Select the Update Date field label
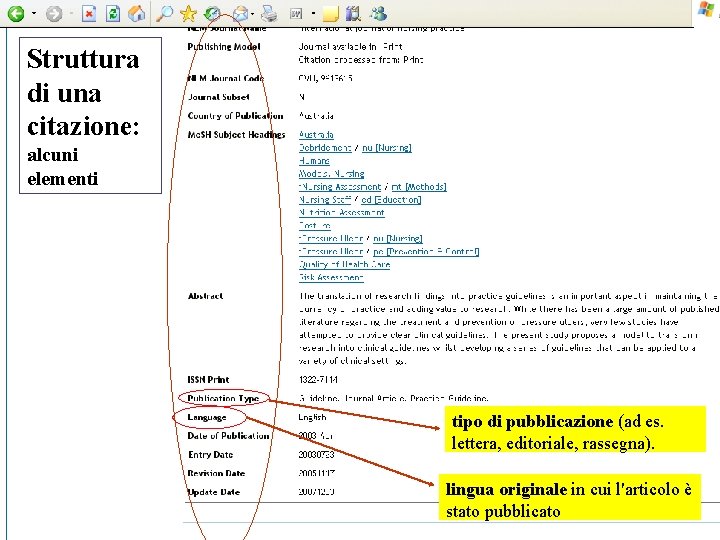 214,492
